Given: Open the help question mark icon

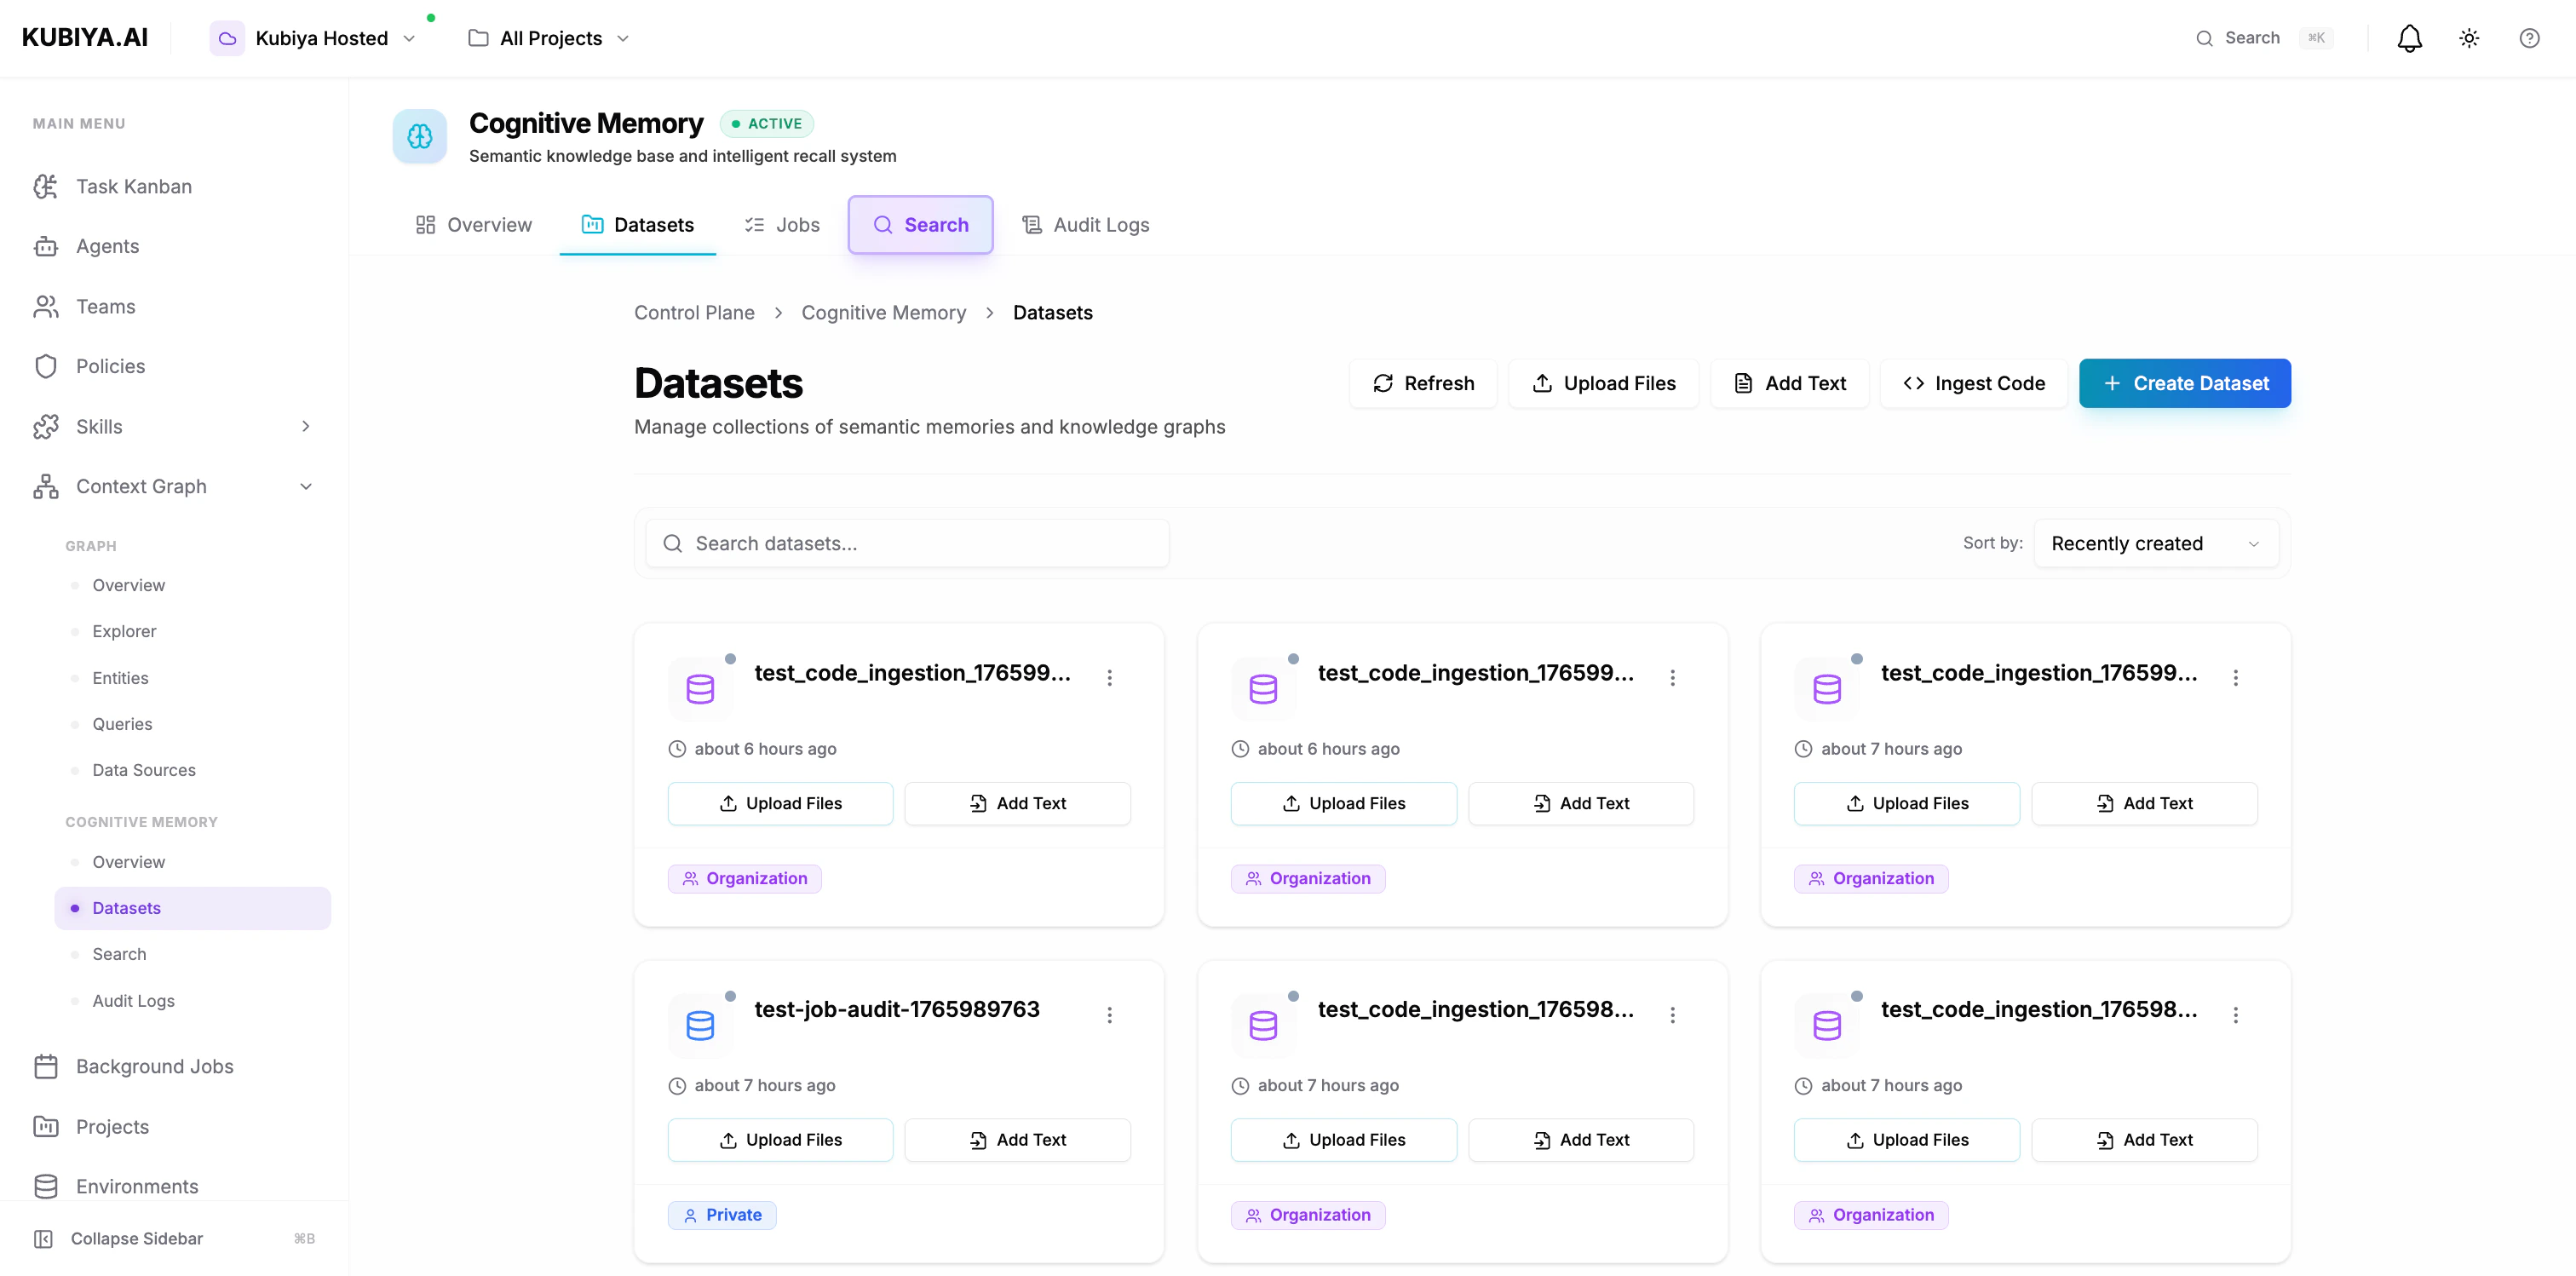Looking at the screenshot, I should click(2530, 37).
